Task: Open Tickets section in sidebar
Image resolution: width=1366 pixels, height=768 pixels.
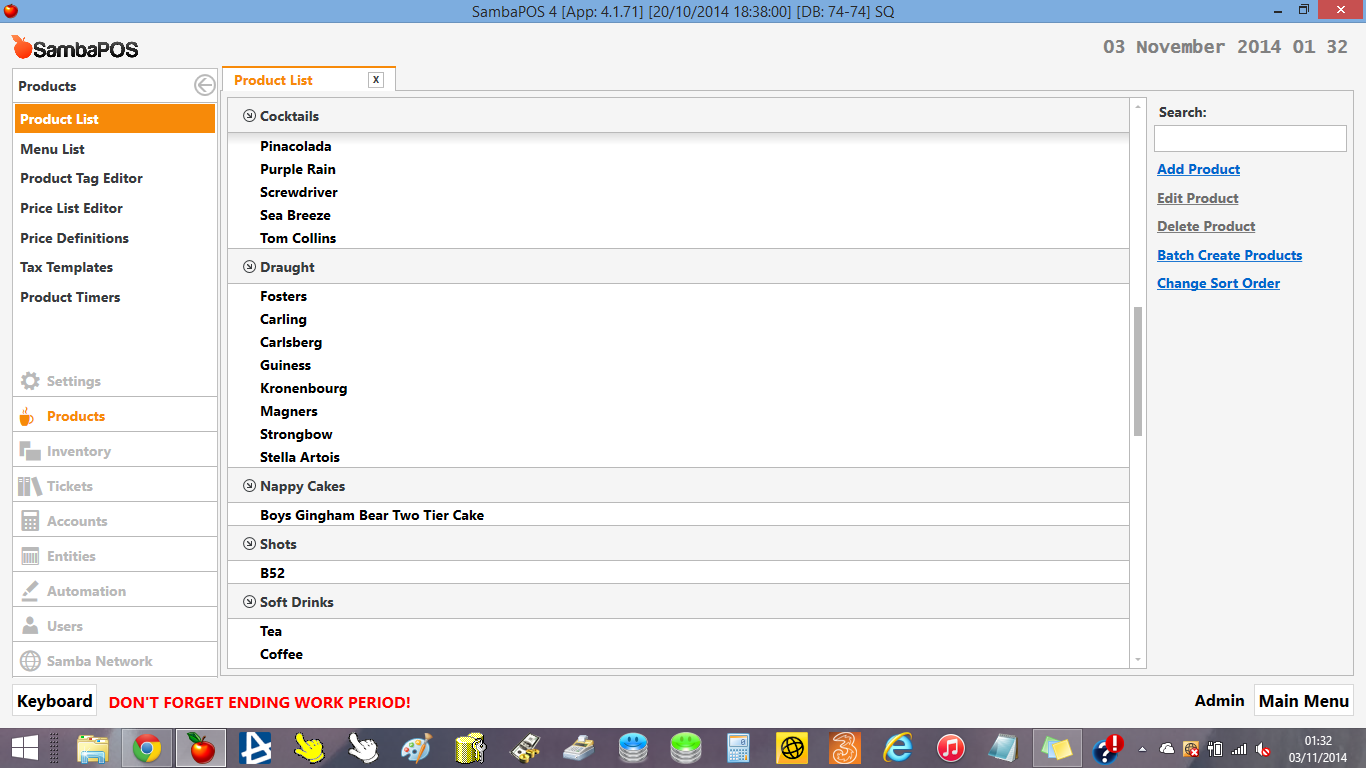Action: (x=69, y=486)
